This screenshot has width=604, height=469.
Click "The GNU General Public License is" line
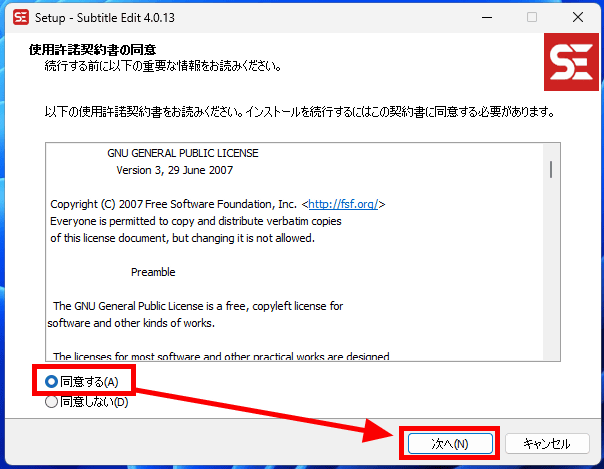click(x=198, y=306)
